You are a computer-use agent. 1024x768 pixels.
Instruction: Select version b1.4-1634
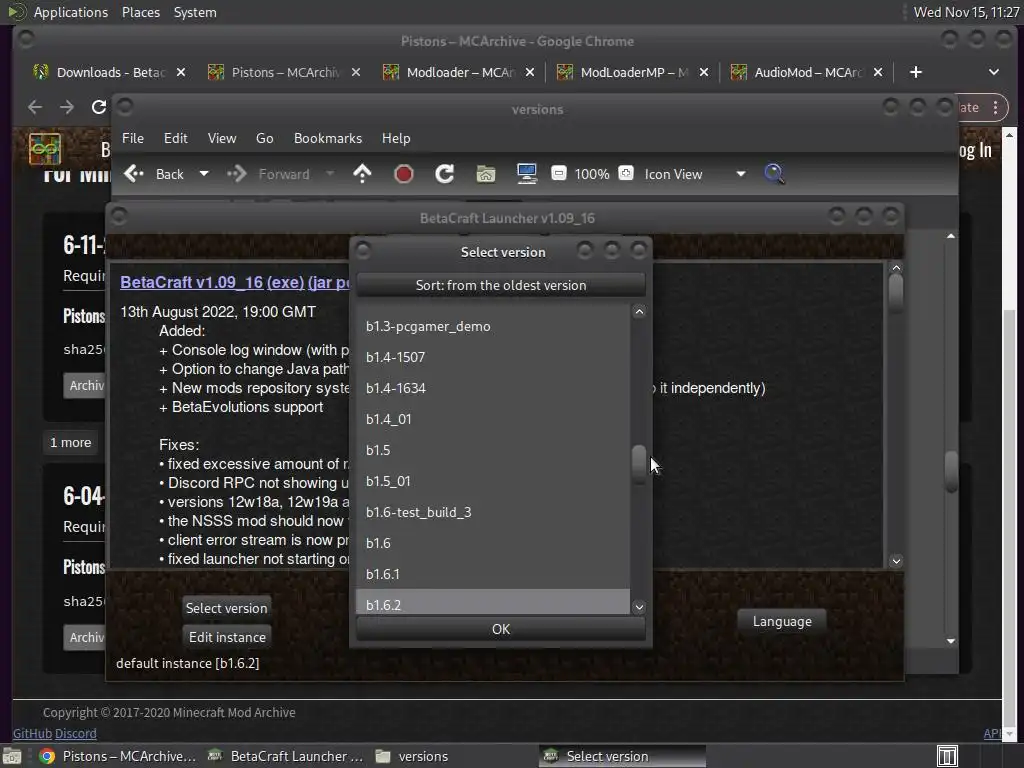pos(493,388)
